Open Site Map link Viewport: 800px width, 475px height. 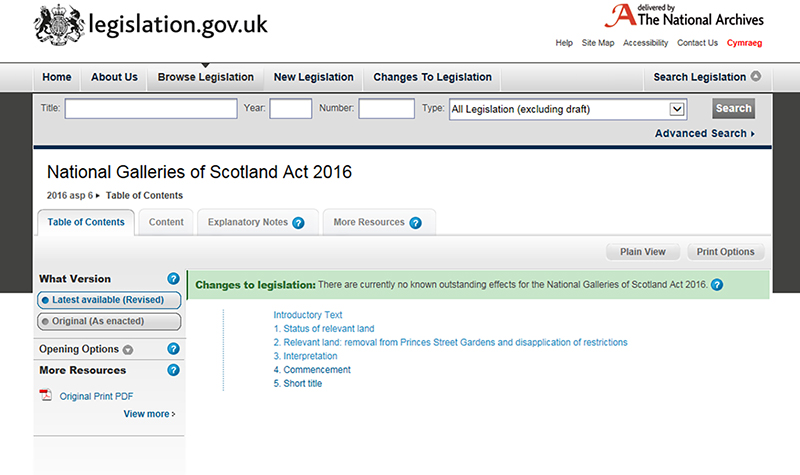point(597,43)
